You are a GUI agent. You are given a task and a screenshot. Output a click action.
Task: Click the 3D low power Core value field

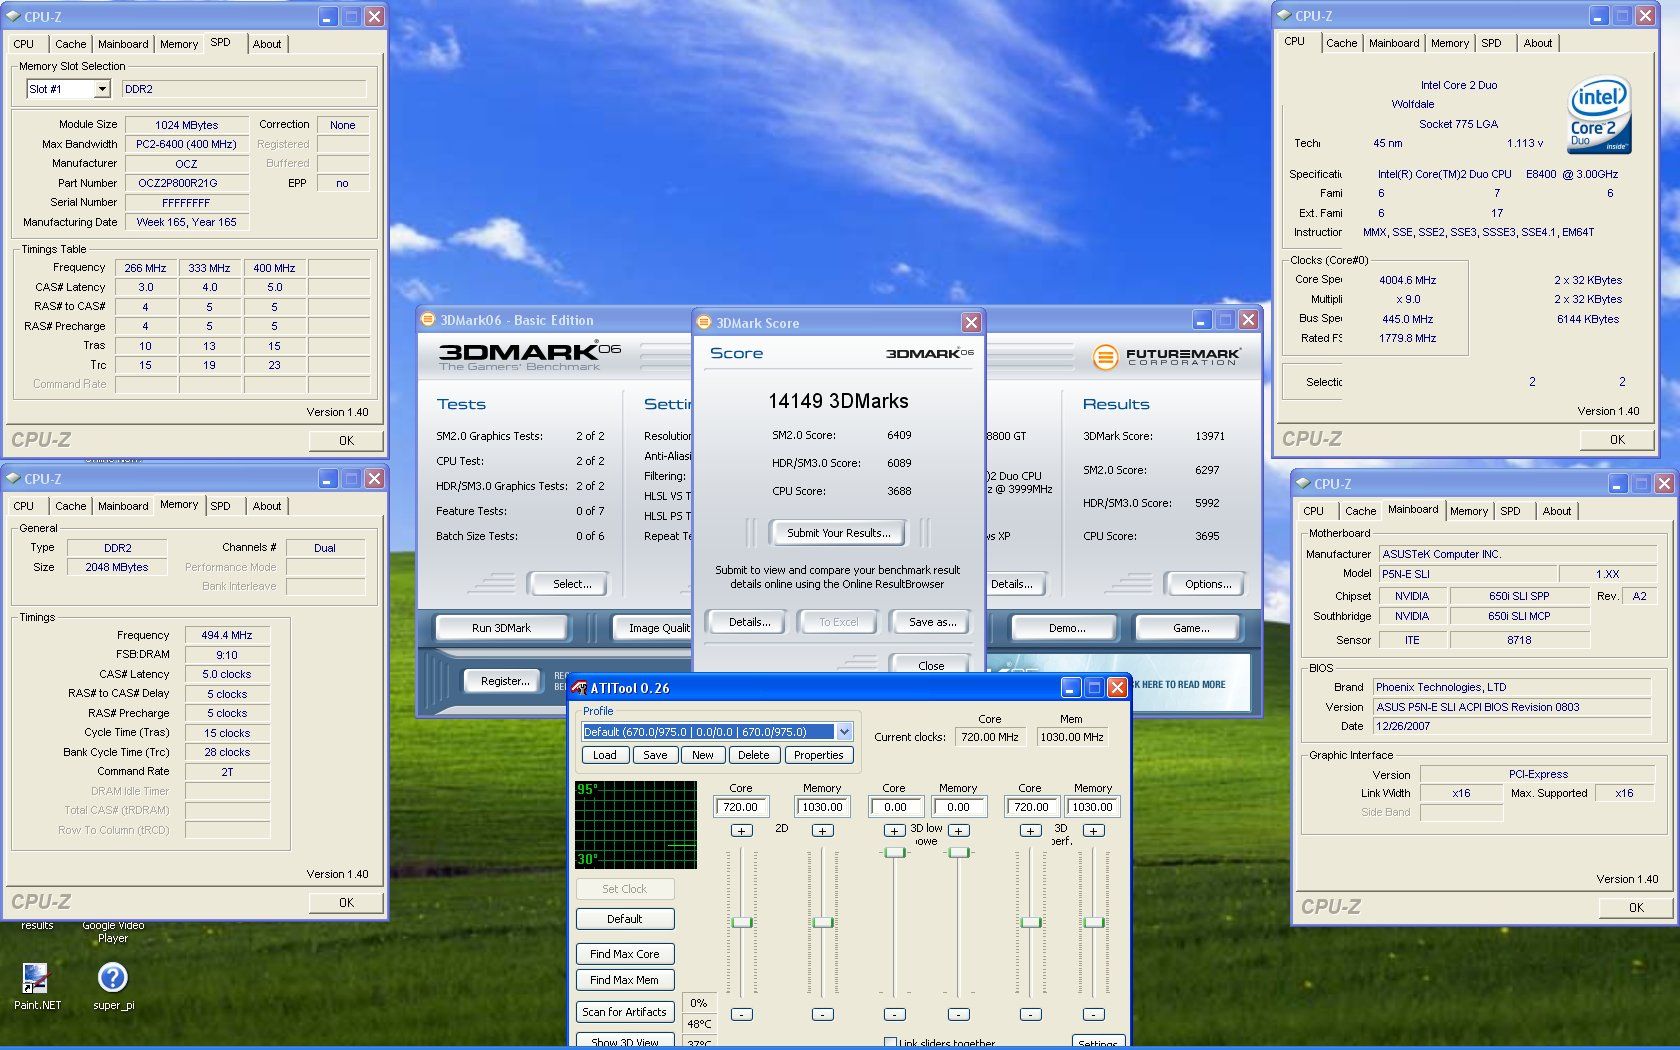tap(895, 807)
